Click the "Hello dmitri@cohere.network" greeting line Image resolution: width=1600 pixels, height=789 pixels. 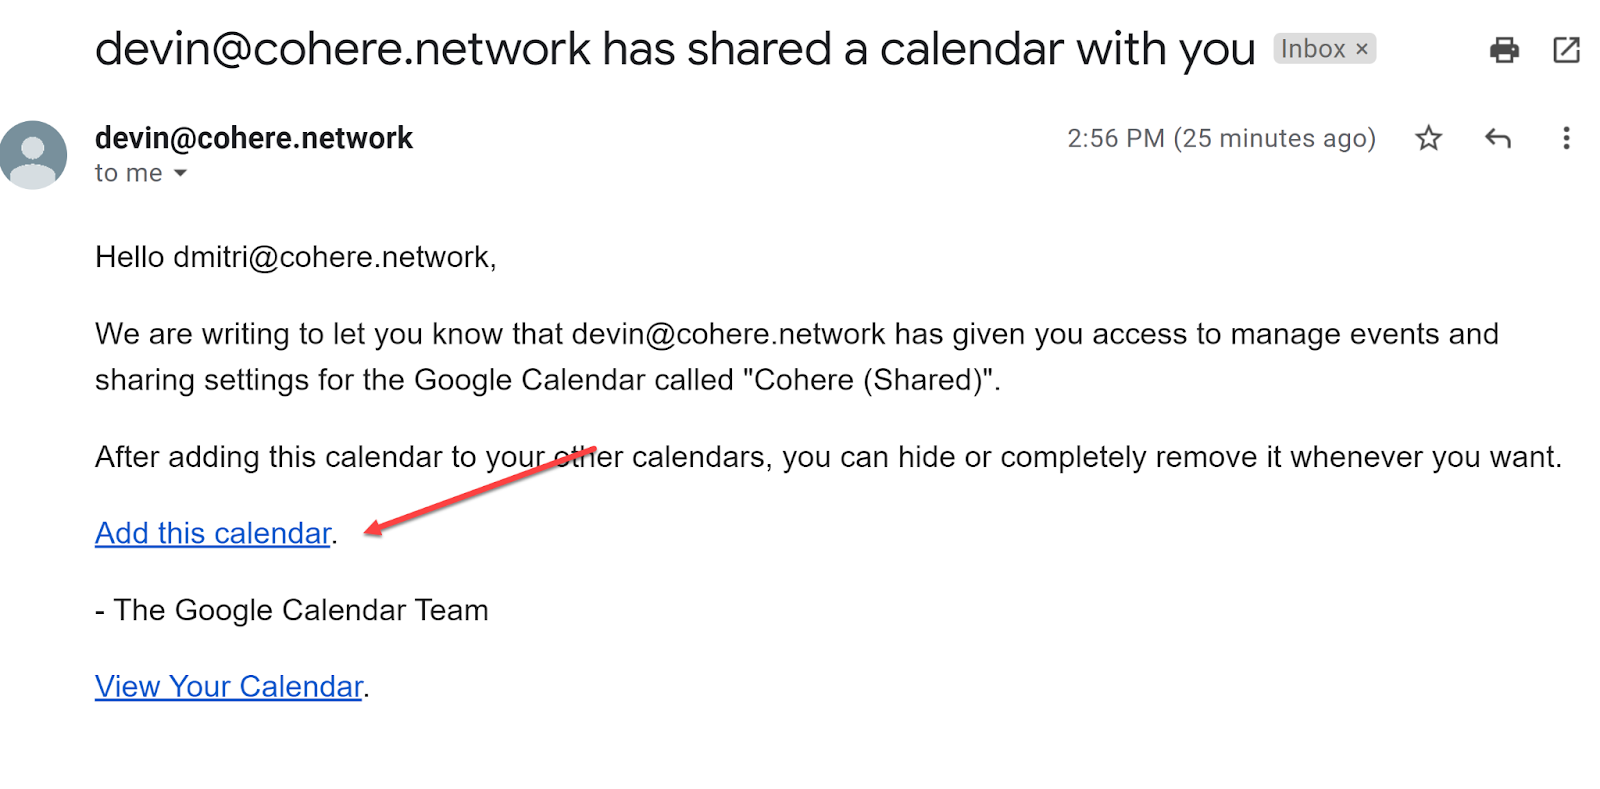(296, 257)
